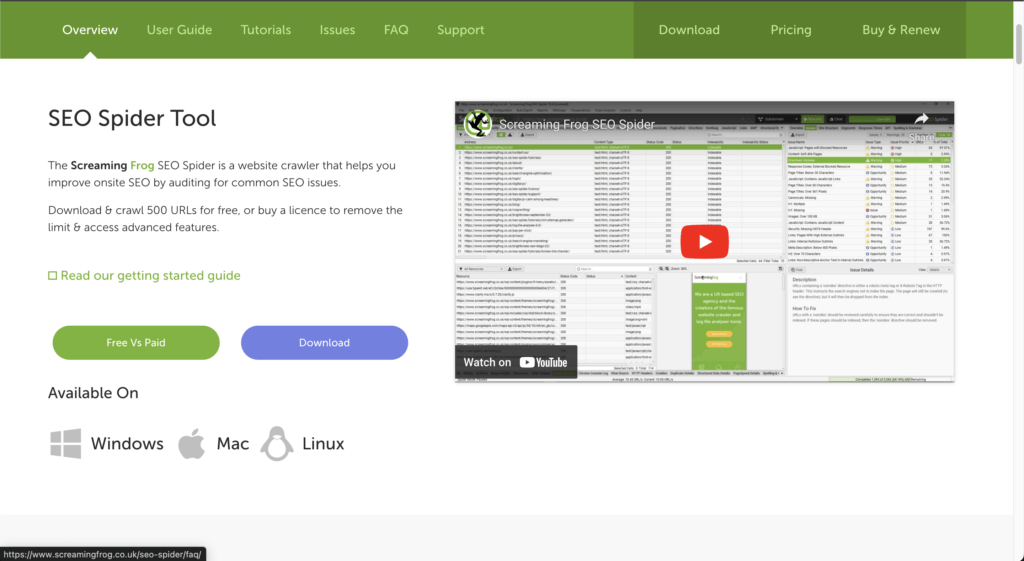The height and width of the screenshot is (561, 1024).
Task: Click the Screaming Frog channel logo in video
Action: click(x=477, y=124)
